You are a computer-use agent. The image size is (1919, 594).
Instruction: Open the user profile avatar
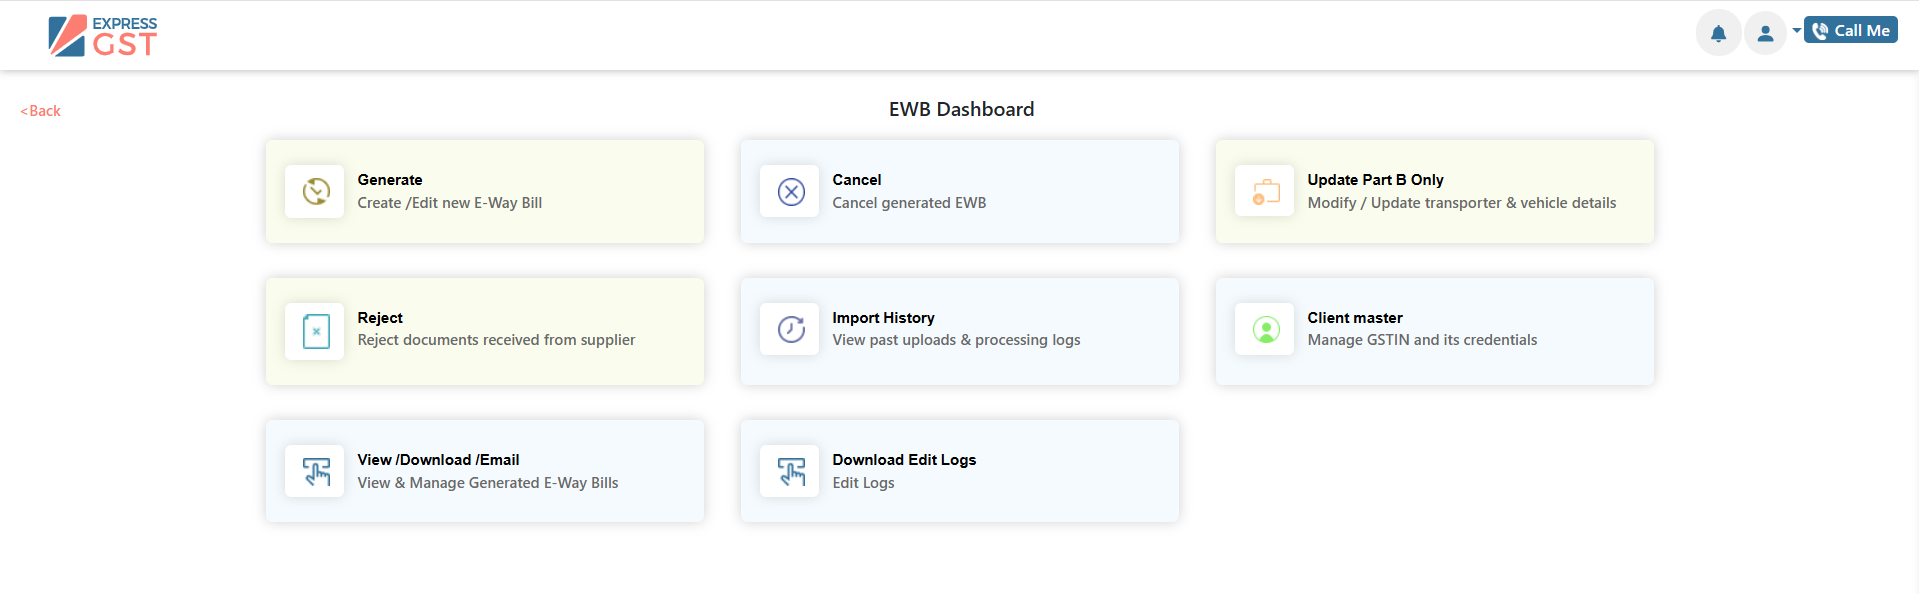coord(1765,33)
